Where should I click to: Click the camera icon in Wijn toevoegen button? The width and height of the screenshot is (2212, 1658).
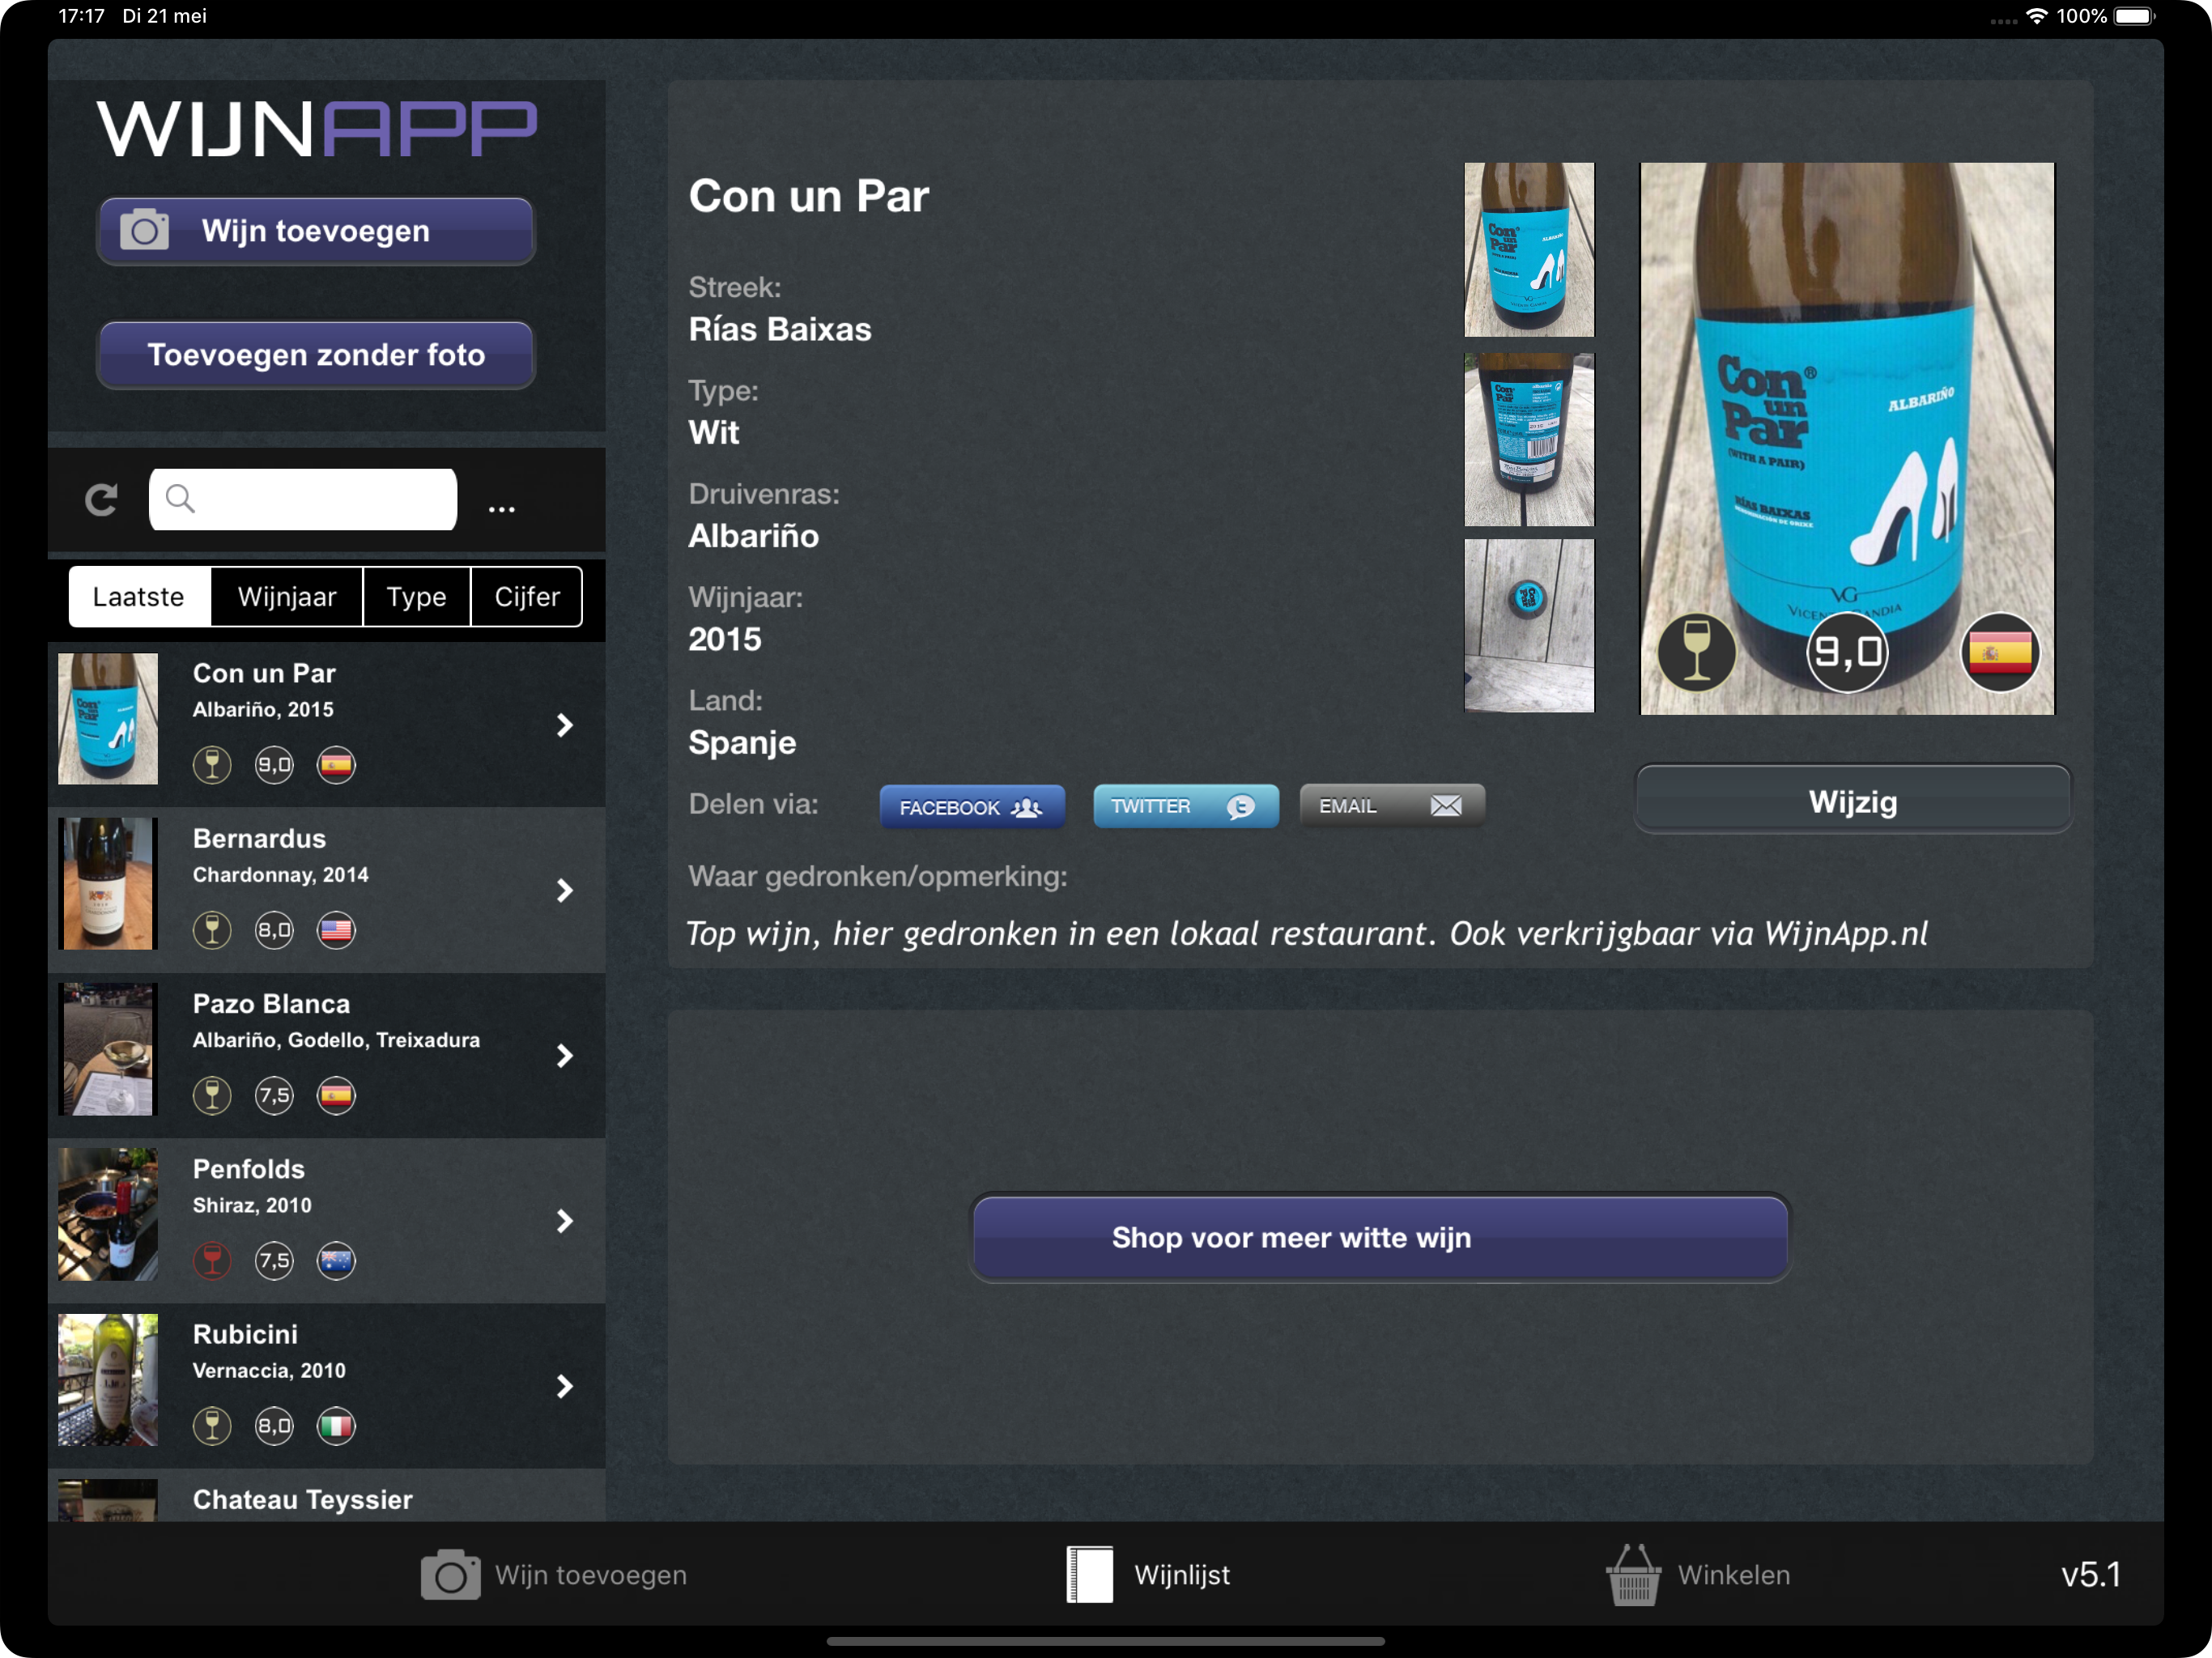coord(144,230)
